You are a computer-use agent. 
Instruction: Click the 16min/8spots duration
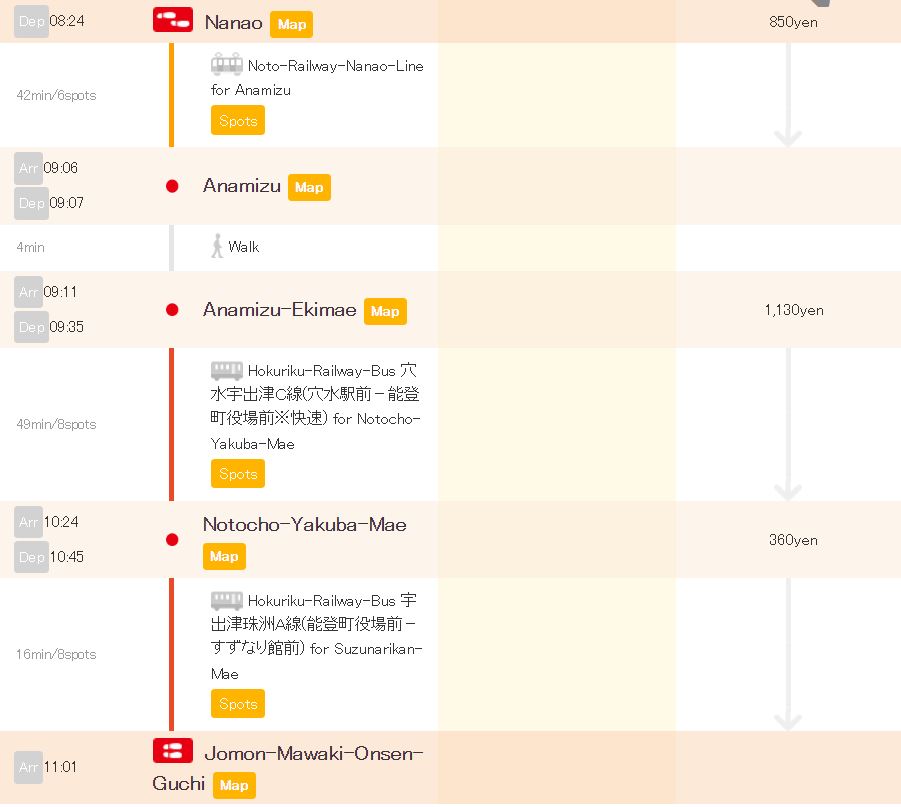[x=56, y=654]
